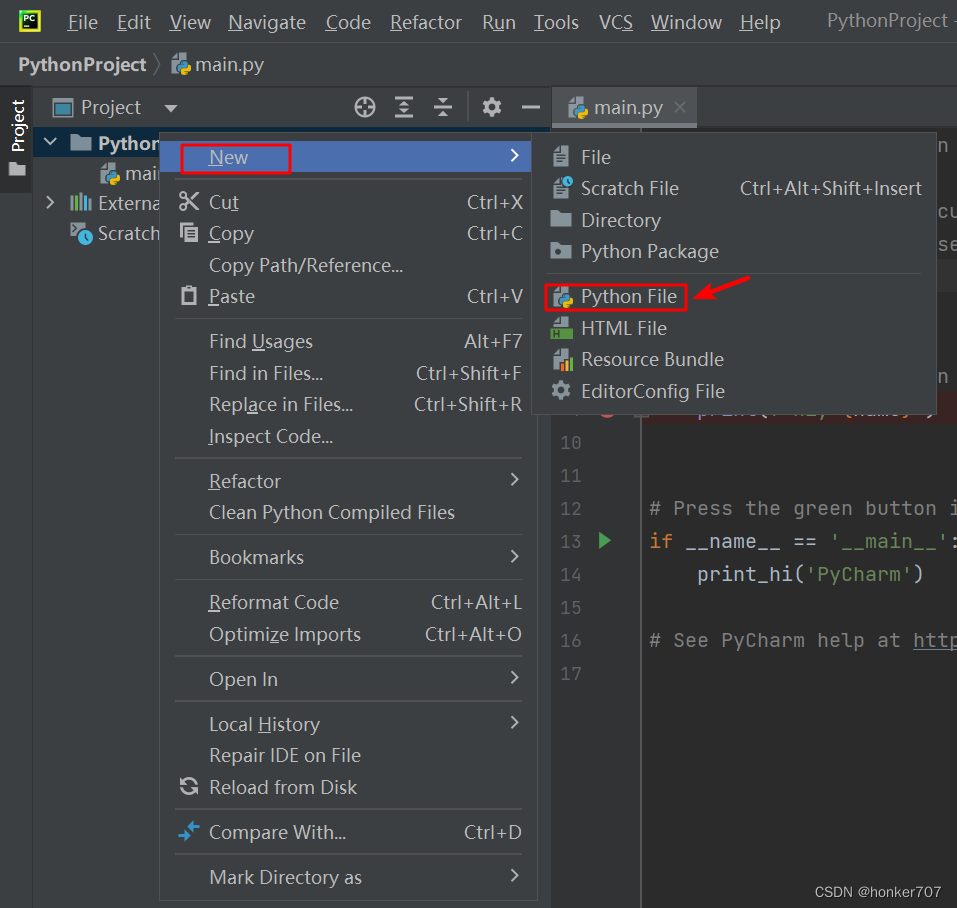Click Reload from Disk refresh icon
This screenshot has width=957, height=908.
click(189, 786)
